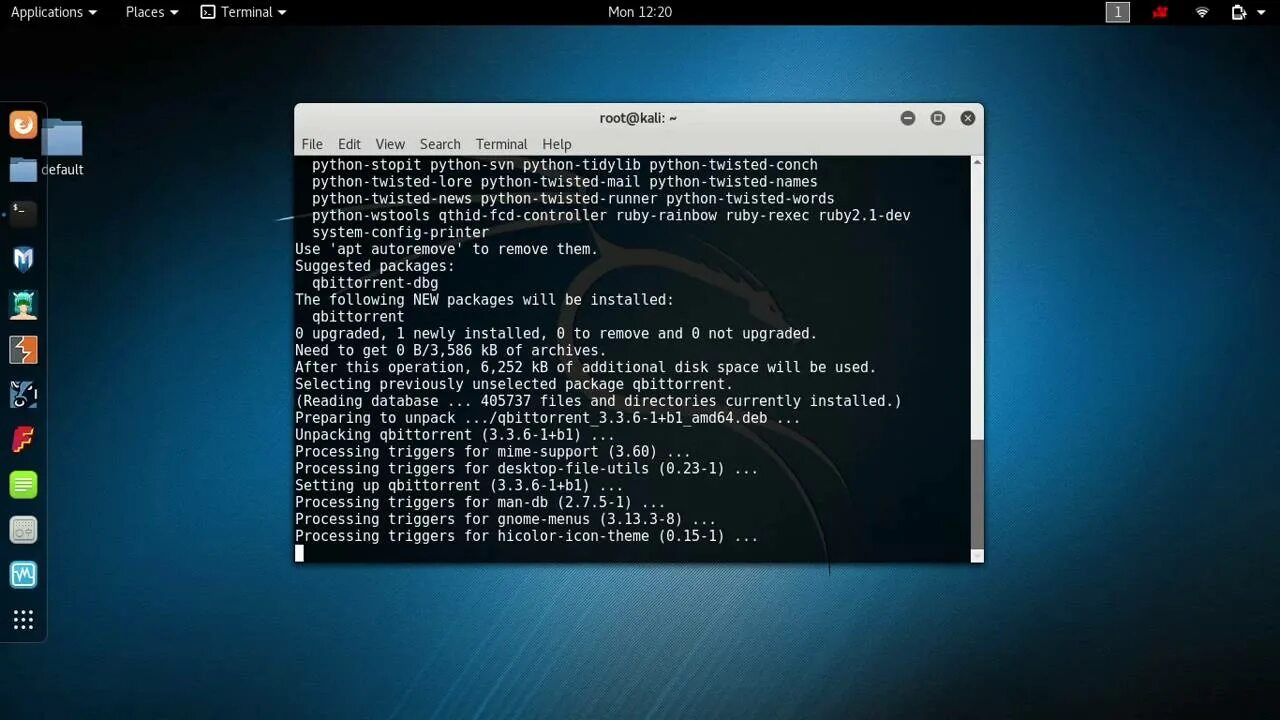
Task: Open the Files manager in the dock
Action: click(23, 169)
